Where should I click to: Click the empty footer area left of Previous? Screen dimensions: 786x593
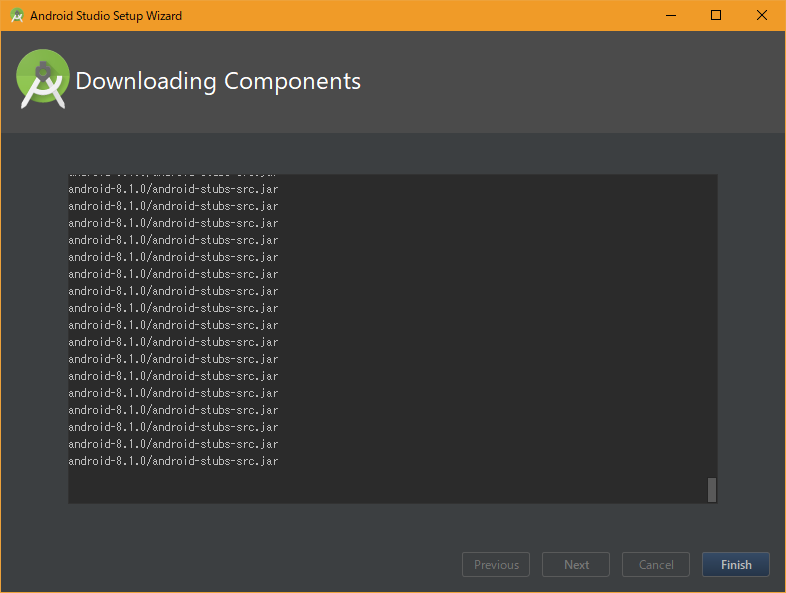[x=230, y=565]
